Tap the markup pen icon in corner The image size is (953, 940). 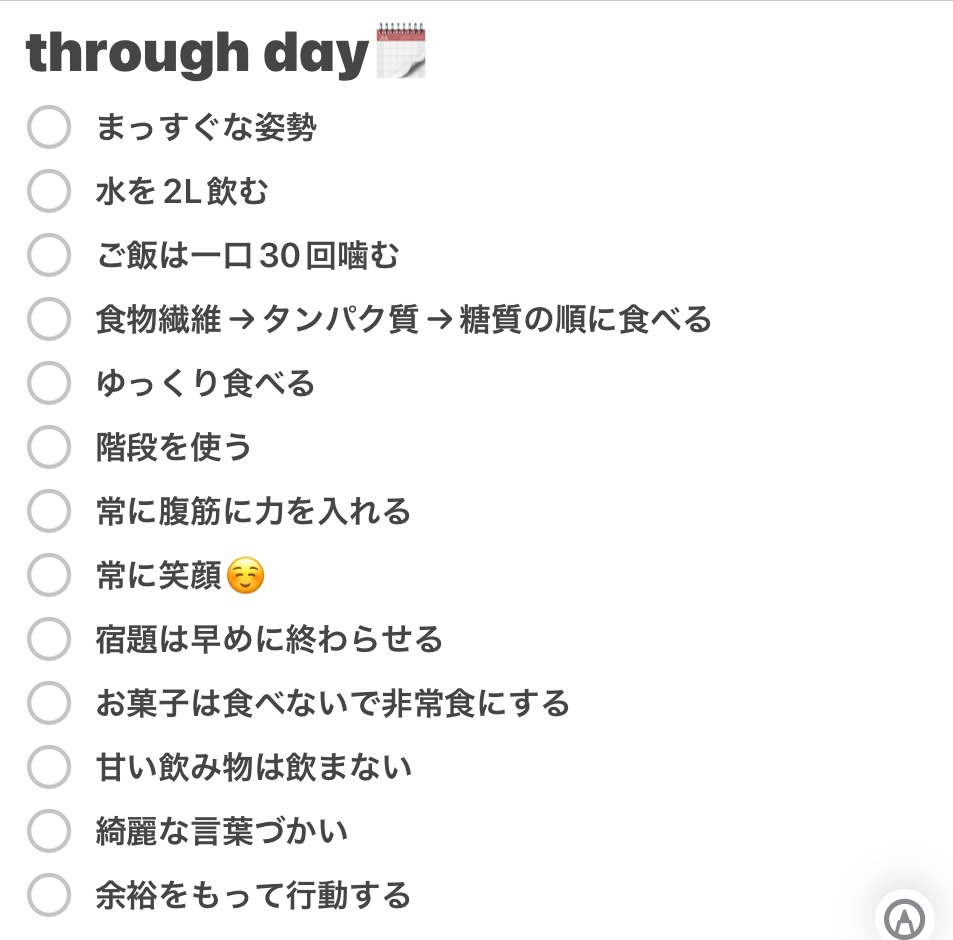(904, 918)
